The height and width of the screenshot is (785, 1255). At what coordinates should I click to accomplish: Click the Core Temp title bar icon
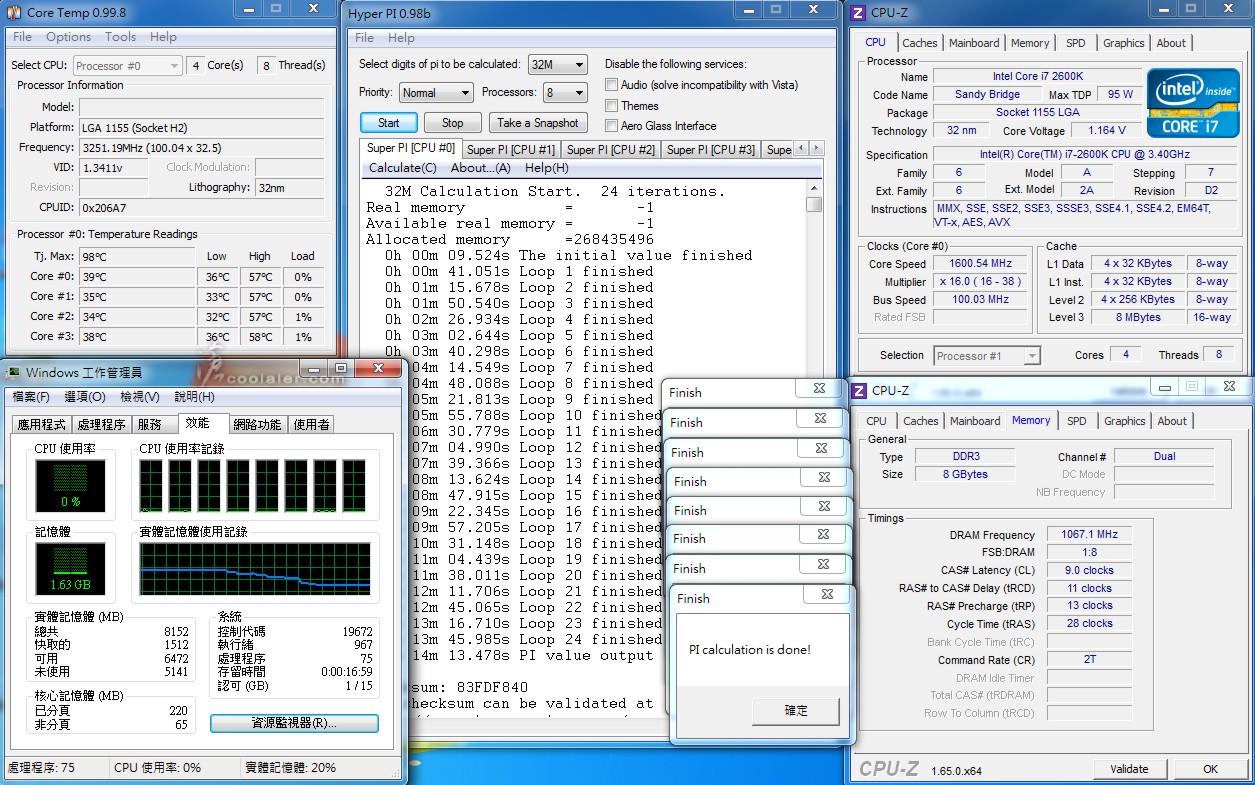(x=14, y=11)
